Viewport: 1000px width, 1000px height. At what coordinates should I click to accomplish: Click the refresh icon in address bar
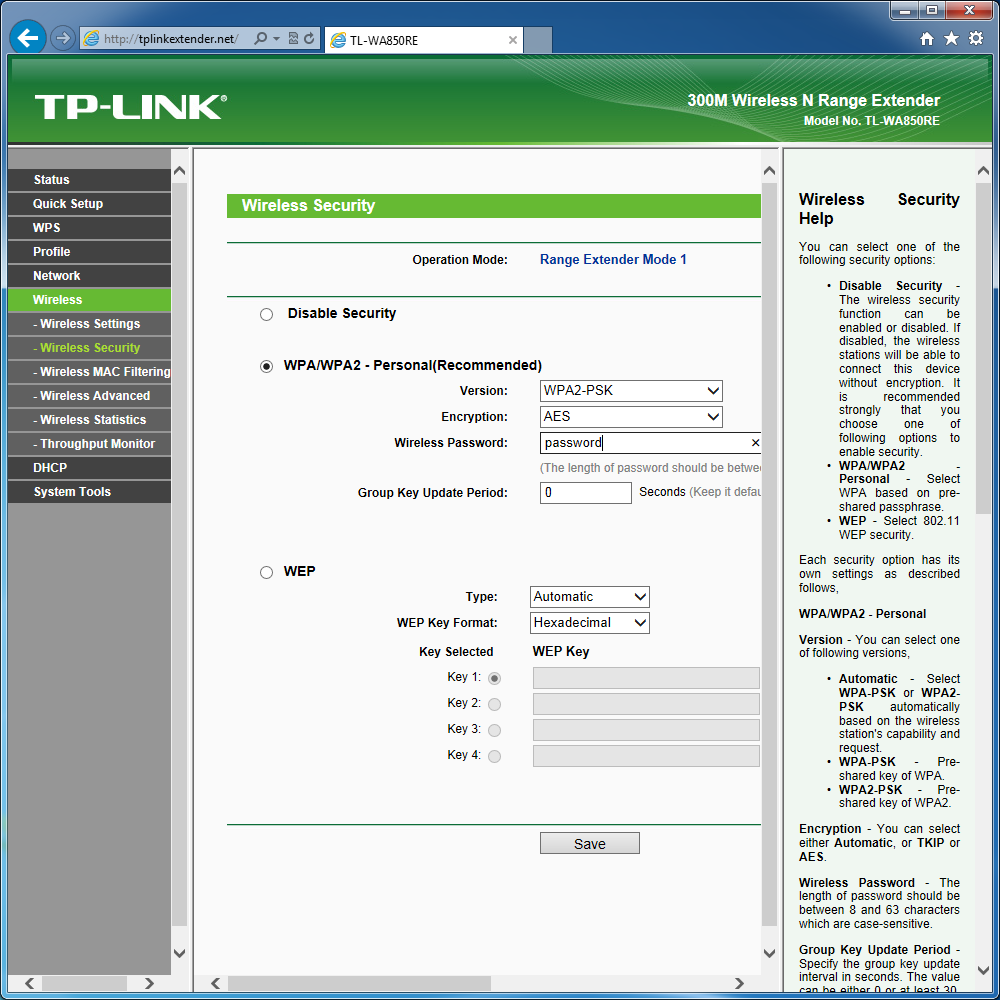click(x=309, y=38)
